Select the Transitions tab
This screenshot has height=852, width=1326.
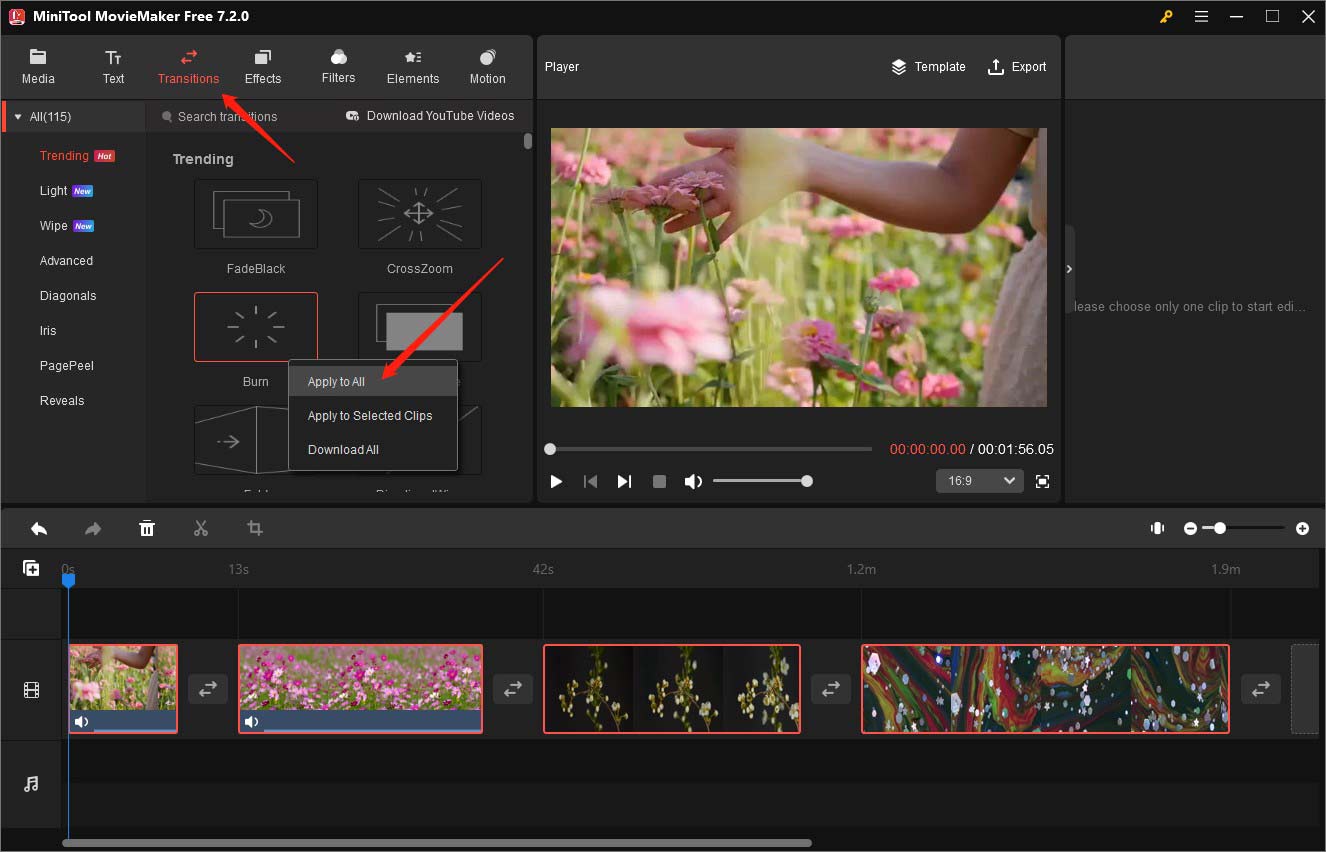188,67
